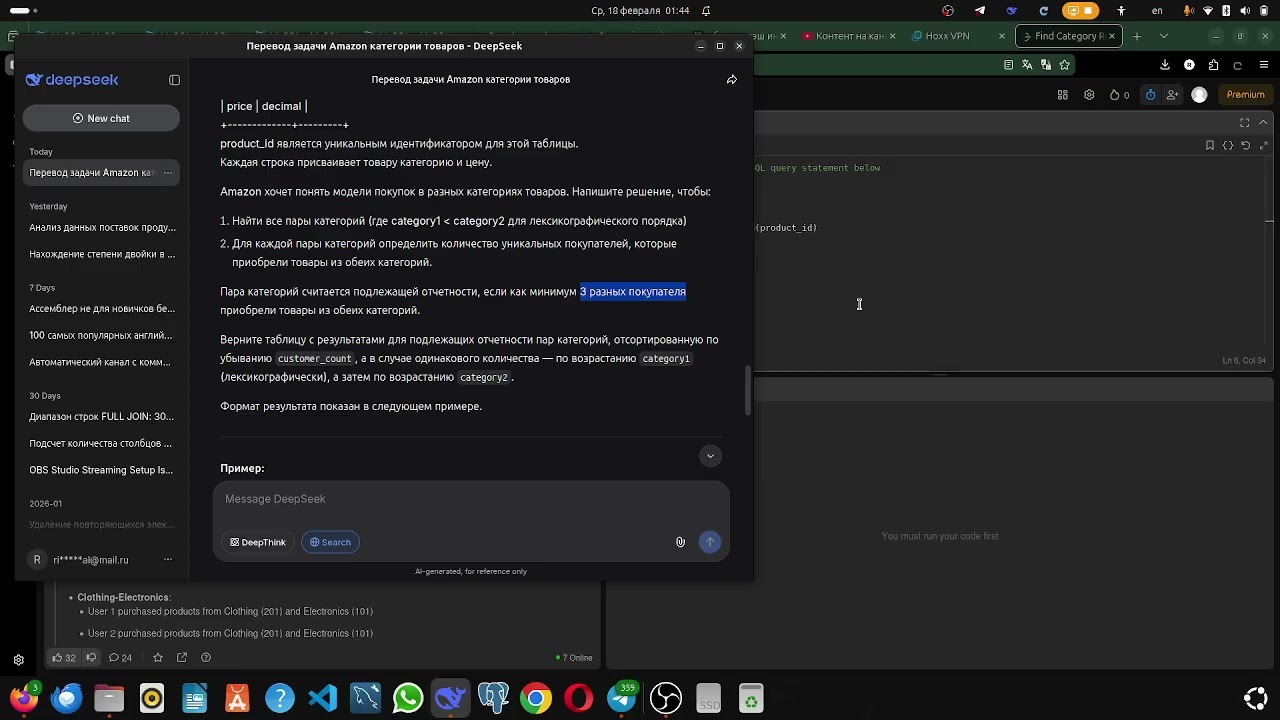Collapse the code editor panel chevron
The width and height of the screenshot is (1280, 720).
click(1262, 123)
